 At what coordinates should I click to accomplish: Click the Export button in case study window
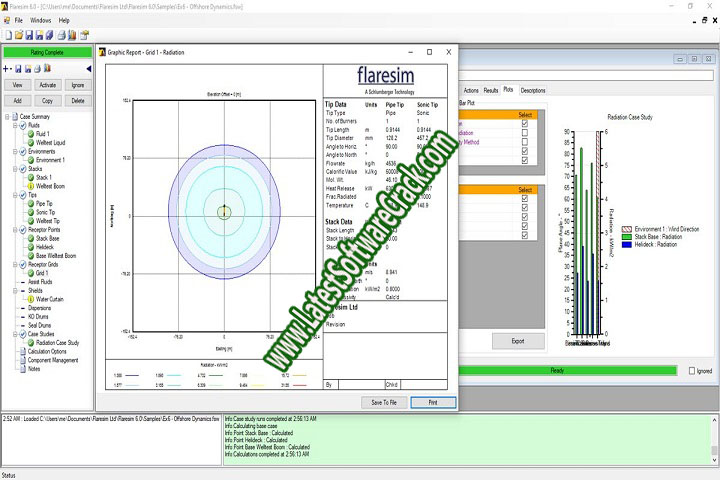pyautogui.click(x=518, y=341)
